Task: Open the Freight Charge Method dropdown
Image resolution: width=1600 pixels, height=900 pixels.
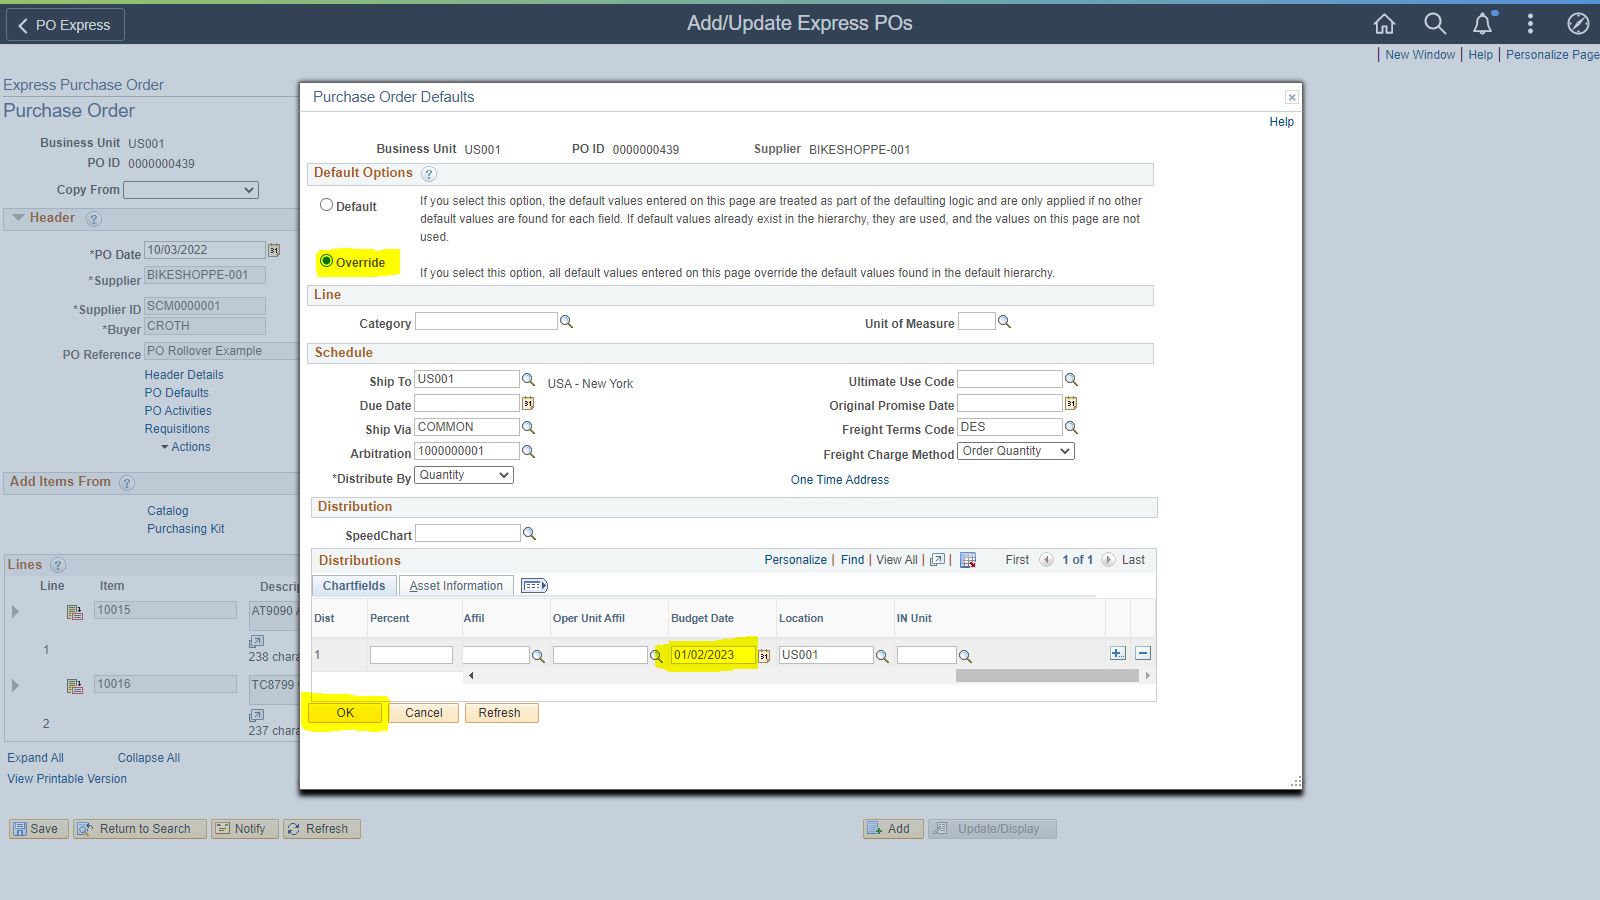Action: click(x=1016, y=452)
